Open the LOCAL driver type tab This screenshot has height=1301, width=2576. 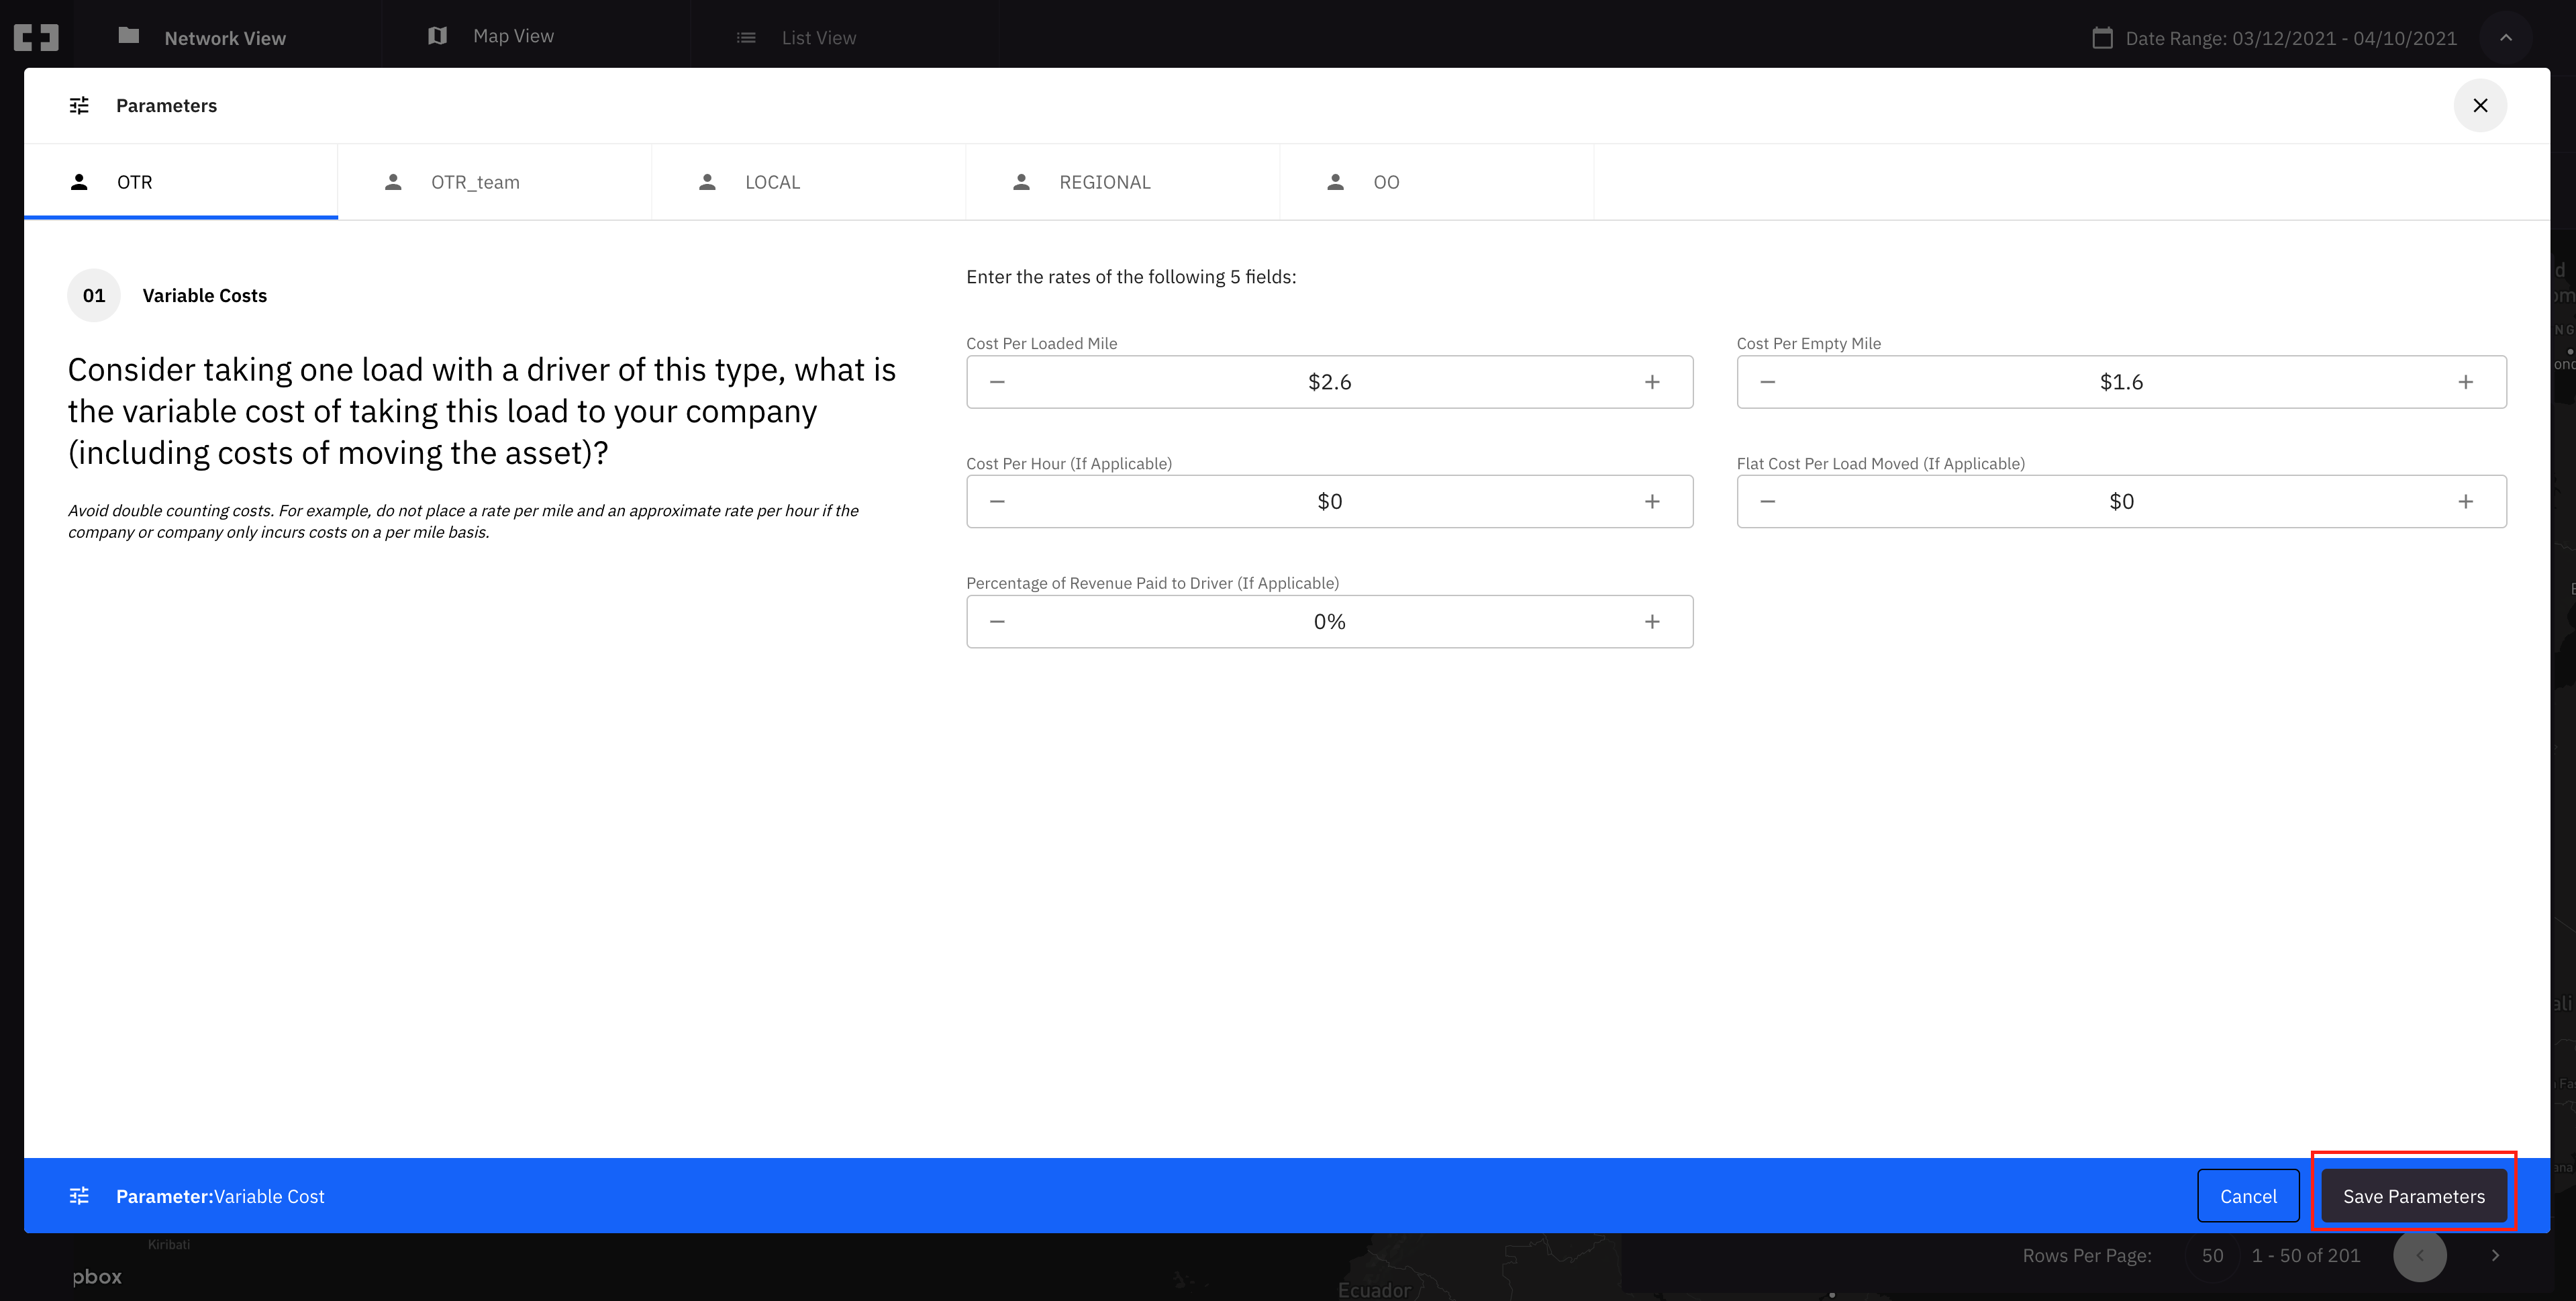tap(771, 182)
